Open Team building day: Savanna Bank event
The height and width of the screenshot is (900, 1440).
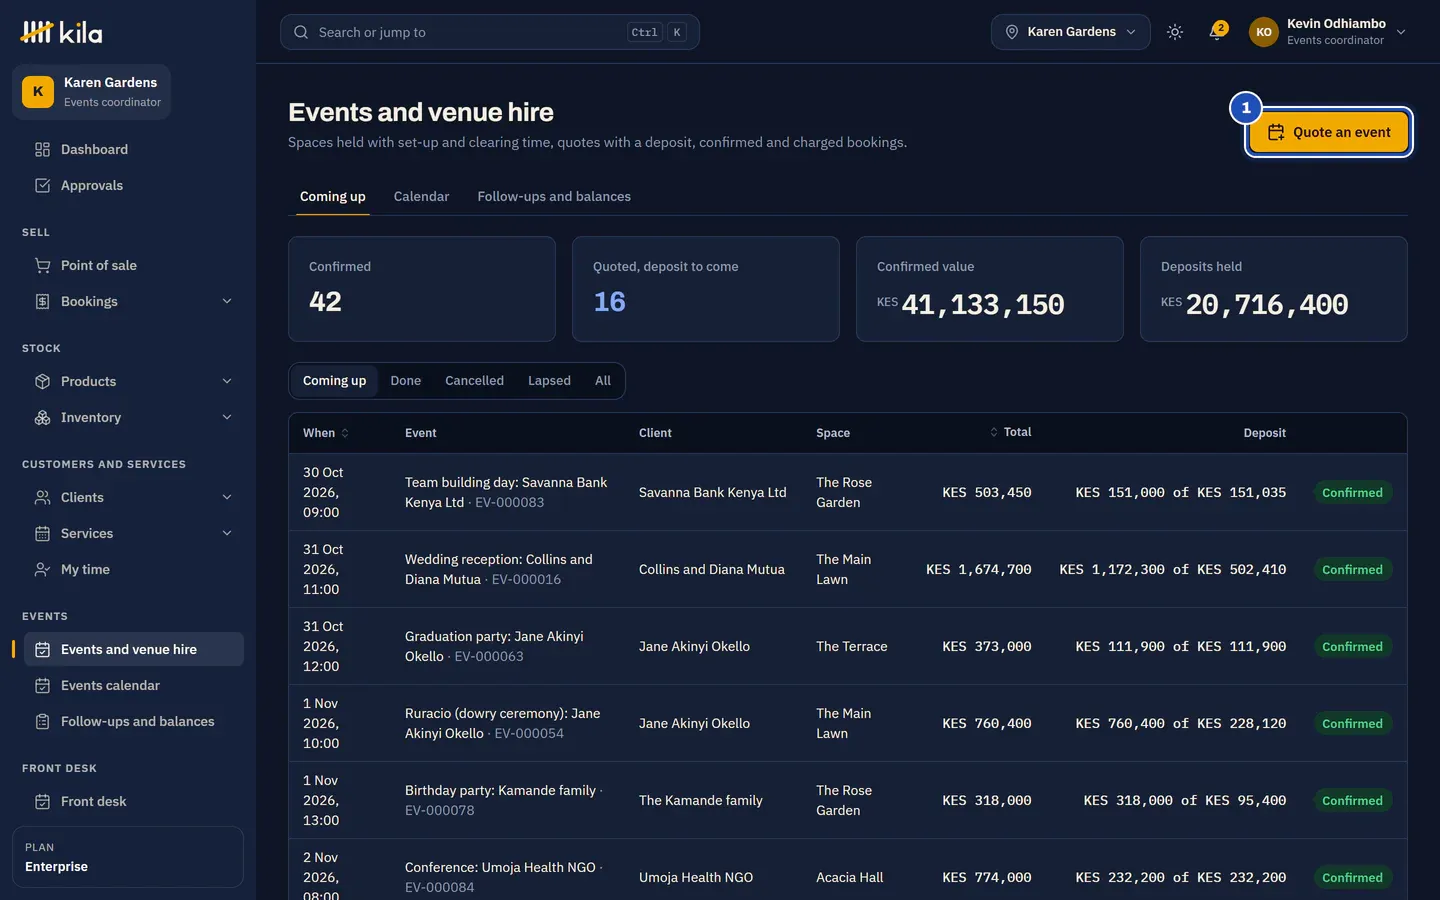click(x=506, y=492)
